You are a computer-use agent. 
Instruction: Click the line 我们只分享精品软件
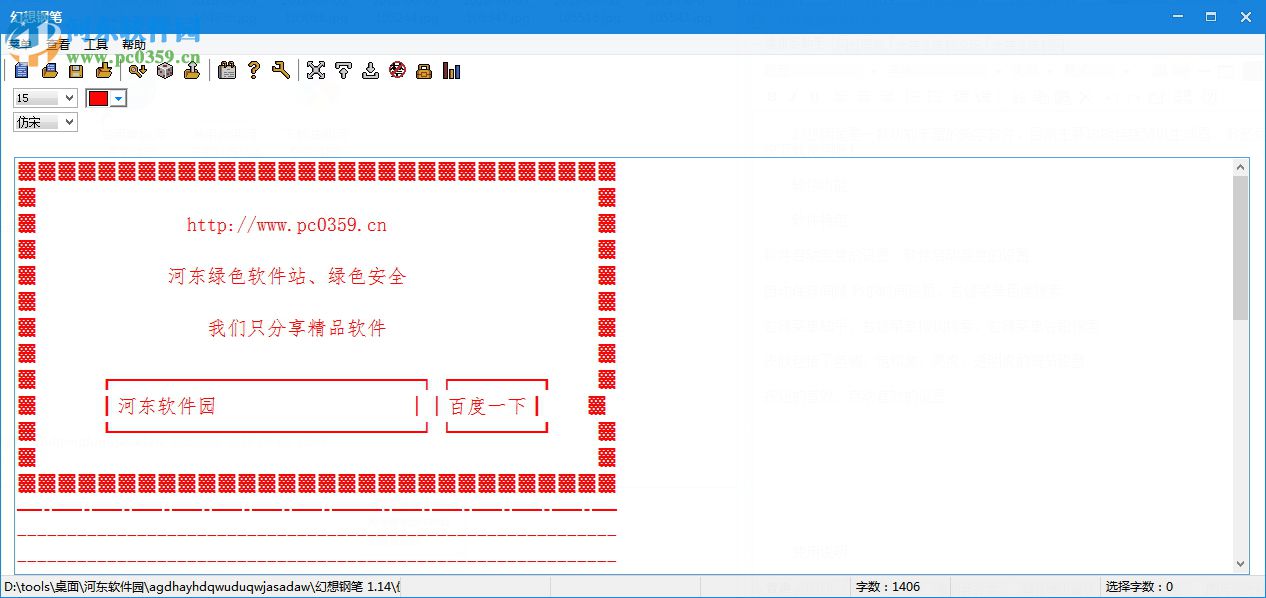point(297,328)
